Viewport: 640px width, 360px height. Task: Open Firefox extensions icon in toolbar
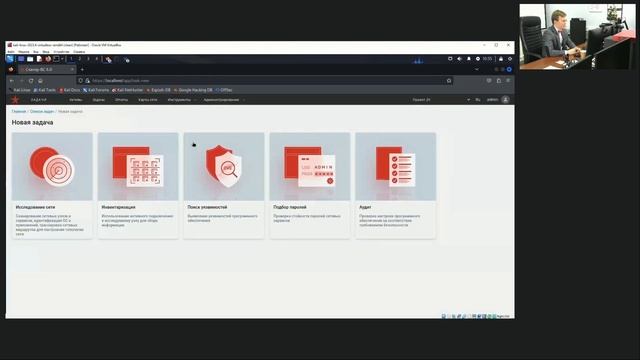coord(499,81)
